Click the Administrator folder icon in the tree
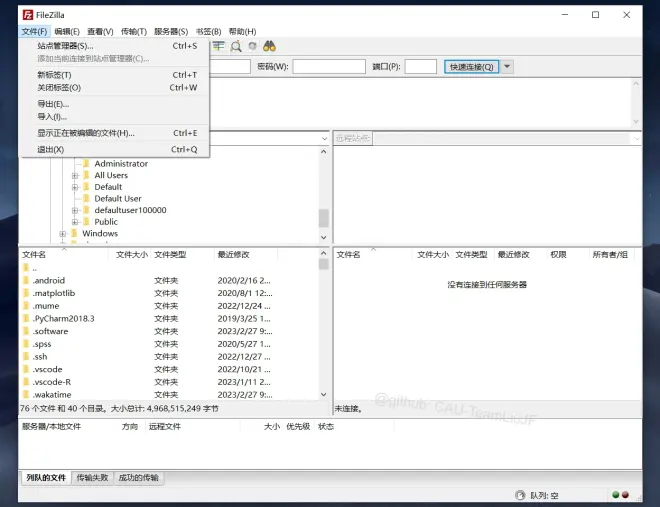 tap(86, 163)
